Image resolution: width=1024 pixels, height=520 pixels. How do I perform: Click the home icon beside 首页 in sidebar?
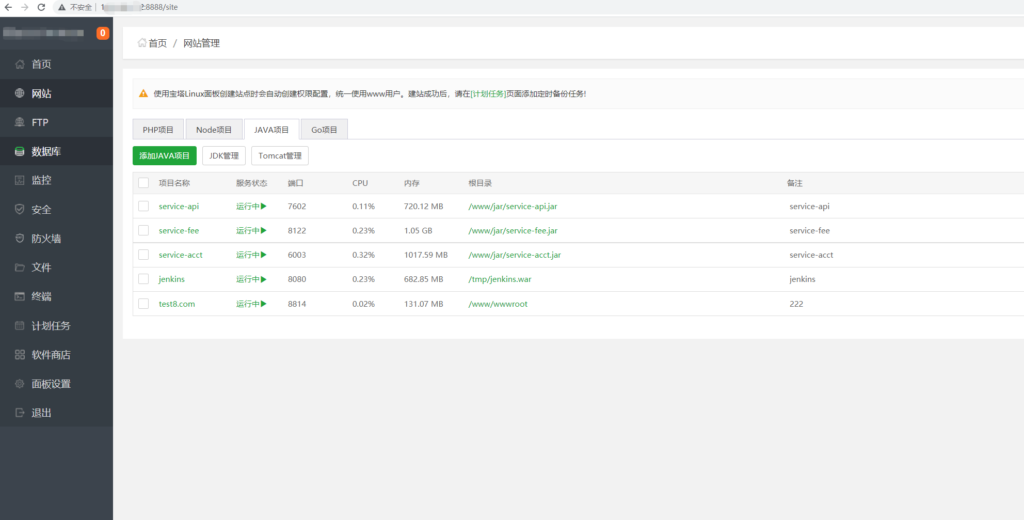(x=20, y=64)
